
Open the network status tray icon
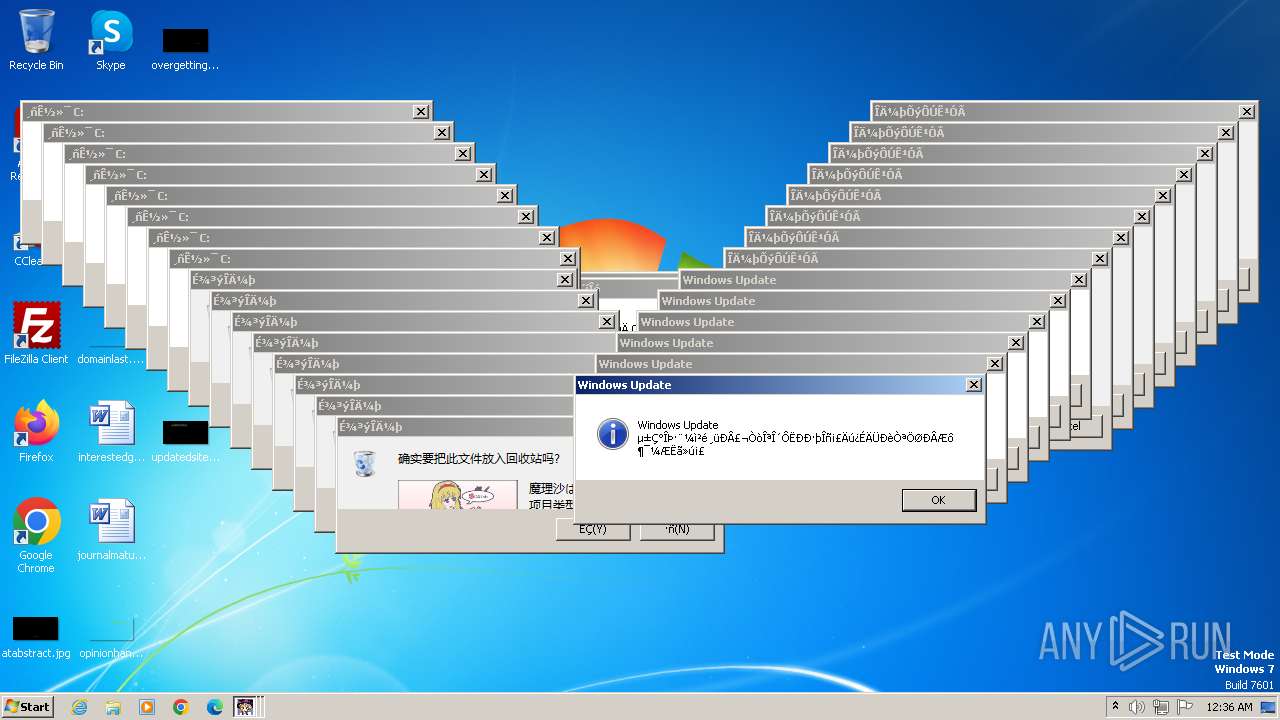[x=1162, y=707]
